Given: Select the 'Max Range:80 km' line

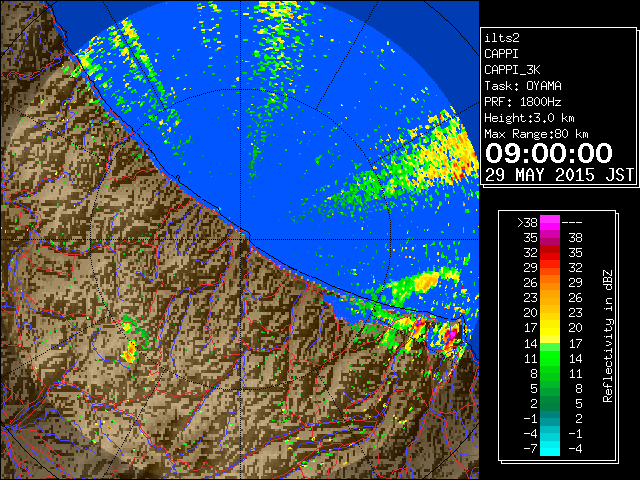Looking at the screenshot, I should pyautogui.click(x=536, y=134).
